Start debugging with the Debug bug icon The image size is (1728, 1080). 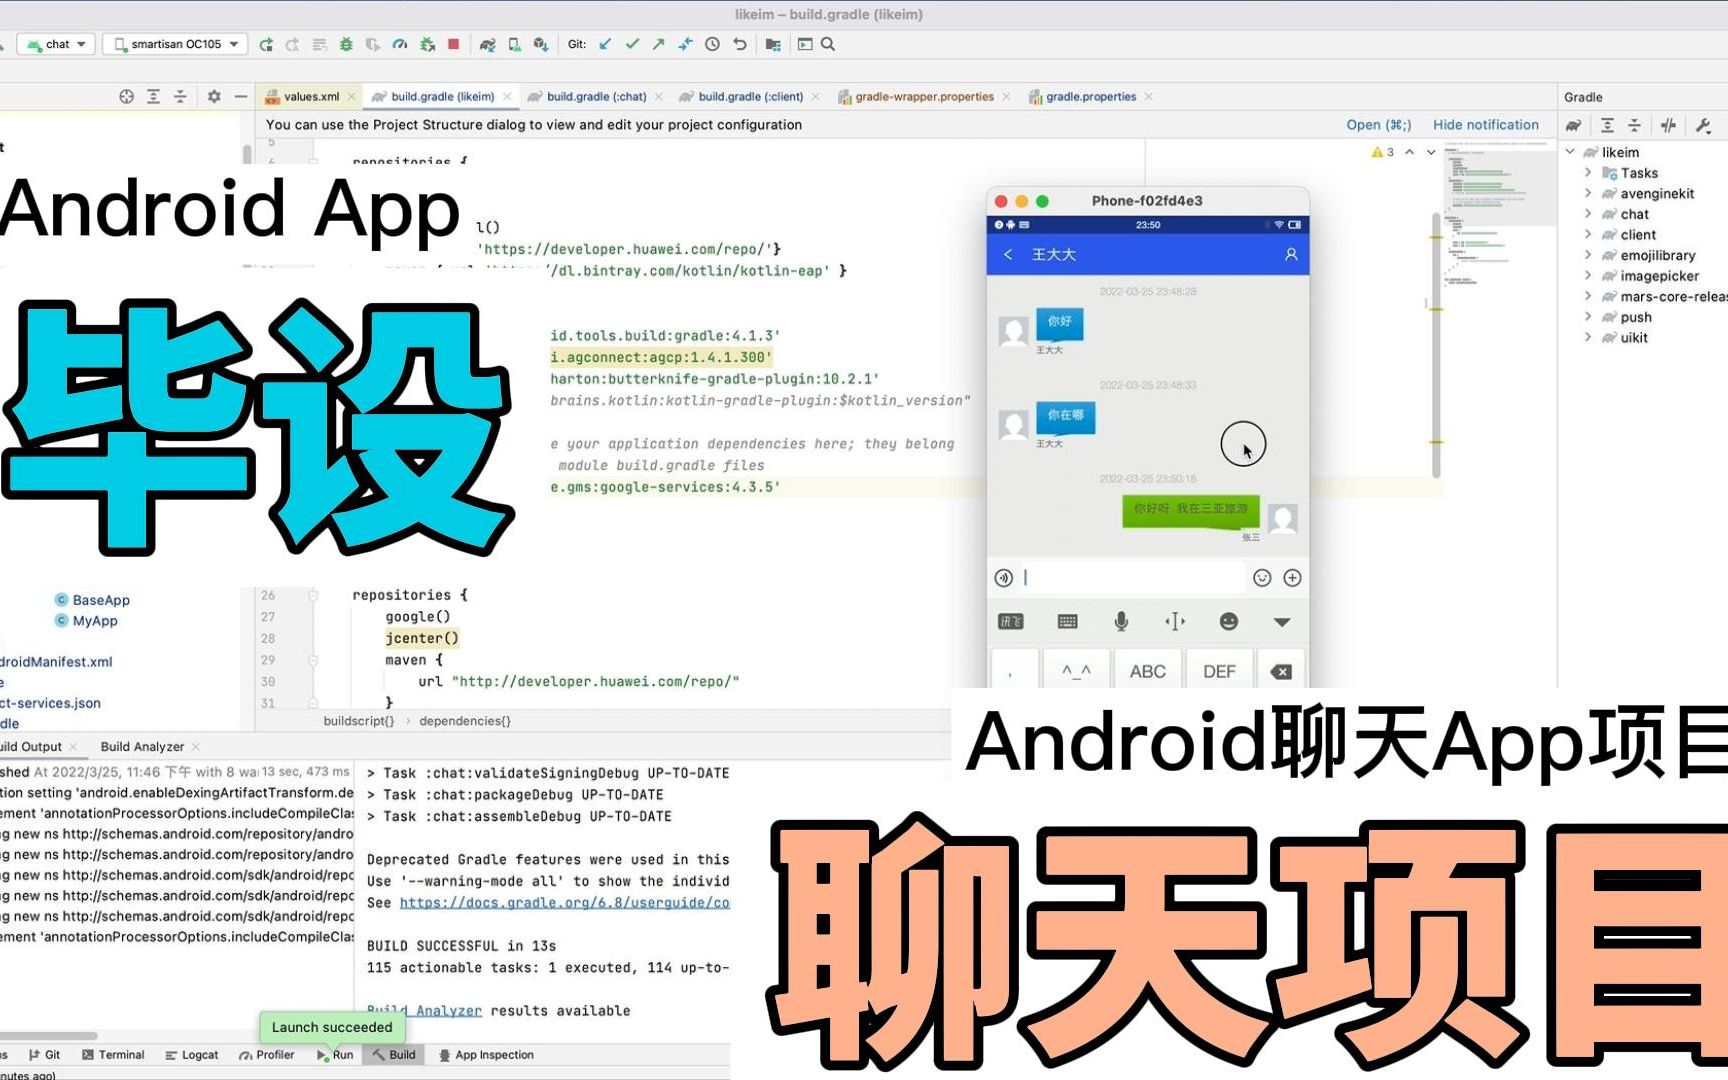pos(348,44)
